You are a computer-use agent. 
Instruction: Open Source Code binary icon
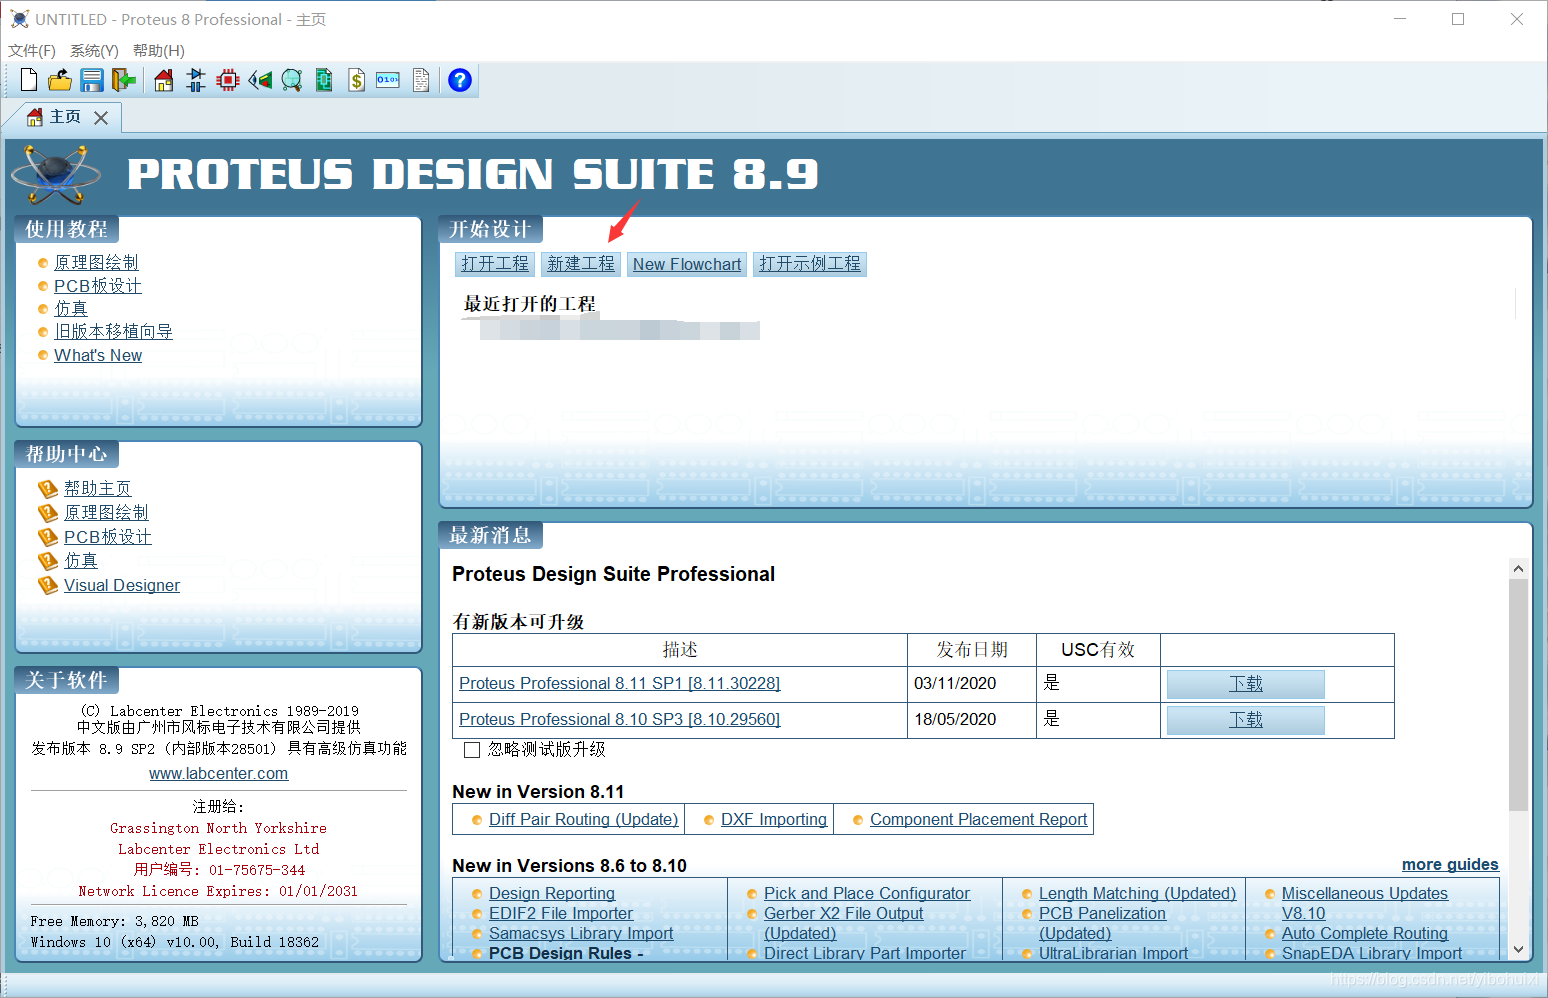(x=388, y=80)
